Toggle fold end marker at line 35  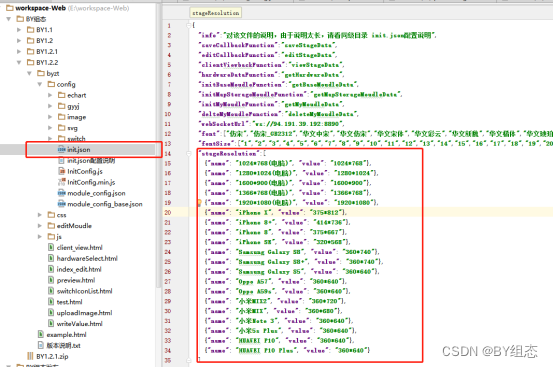pyautogui.click(x=189, y=360)
